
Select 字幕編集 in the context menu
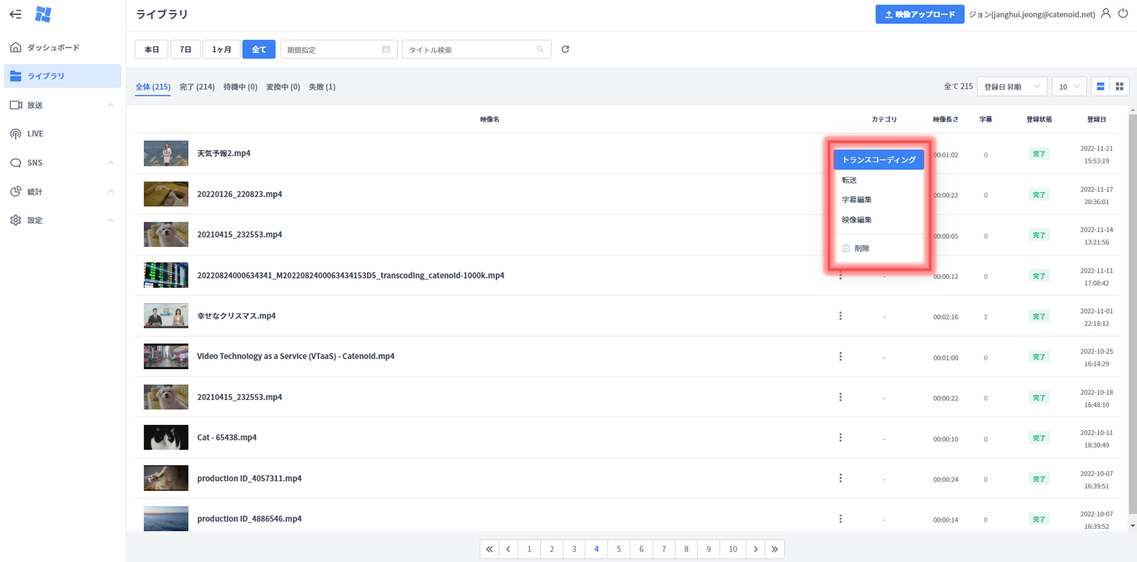[857, 200]
